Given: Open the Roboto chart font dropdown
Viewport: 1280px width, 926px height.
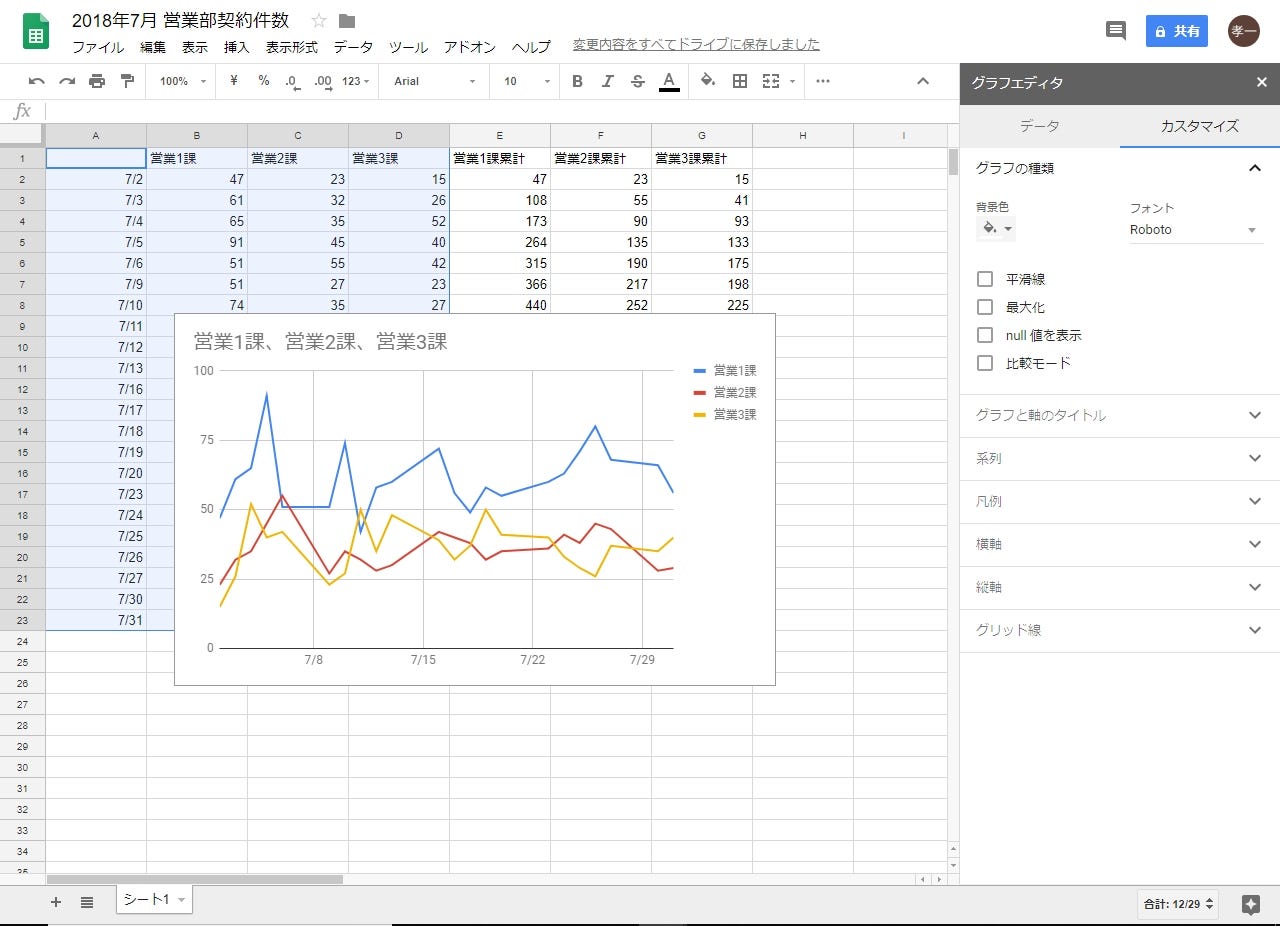Looking at the screenshot, I should tap(1196, 230).
